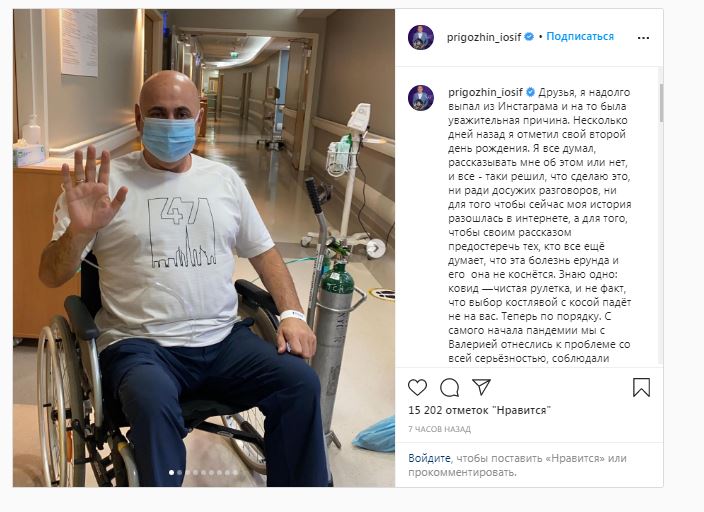Select the last carousel dot indicator
Image resolution: width=704 pixels, height=512 pixels.
click(x=235, y=472)
